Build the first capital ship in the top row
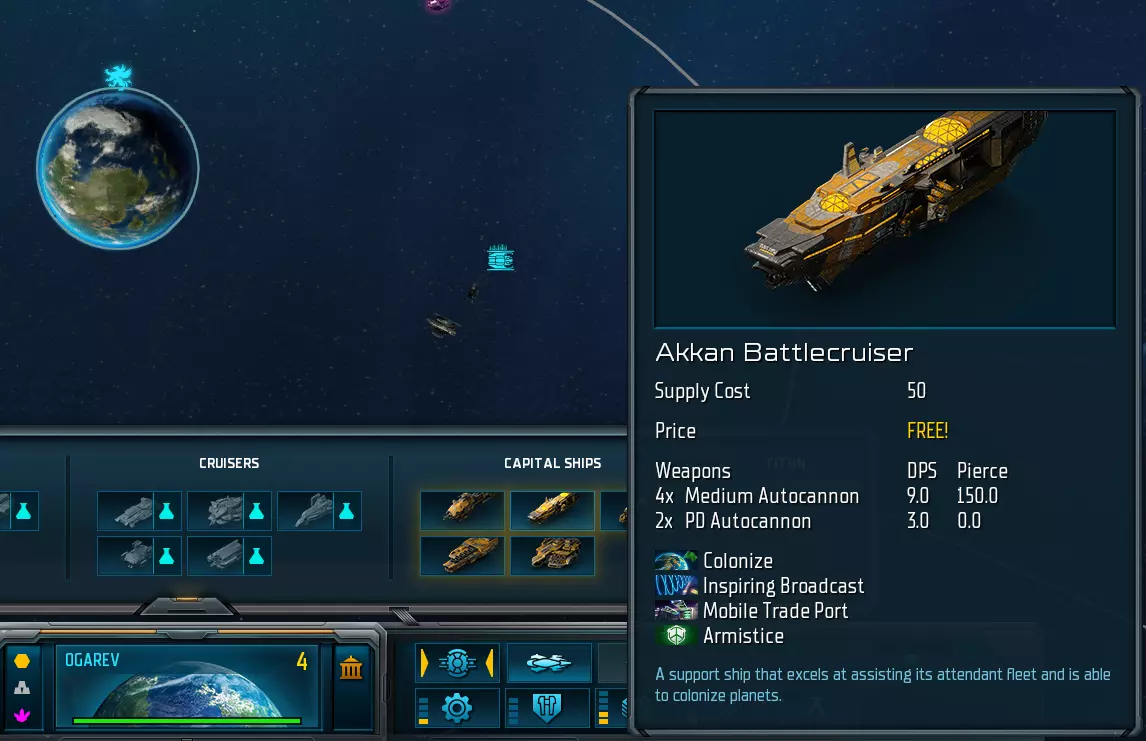The height and width of the screenshot is (741, 1146). [462, 510]
